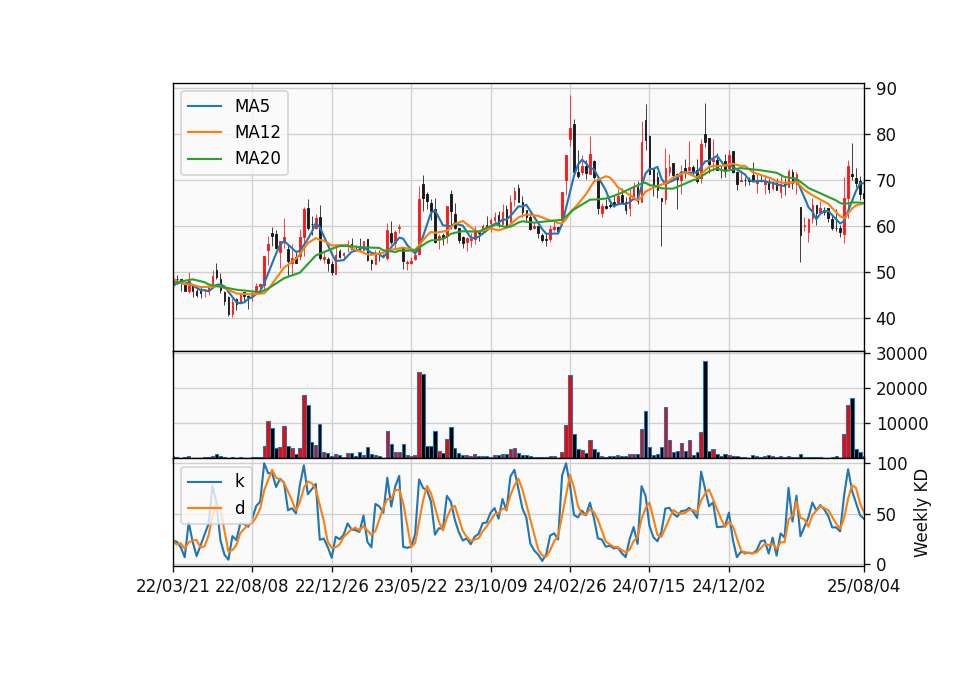Click the green MA20 legend line
Image resolution: width=960 pixels, height=690 pixels.
coord(204,159)
